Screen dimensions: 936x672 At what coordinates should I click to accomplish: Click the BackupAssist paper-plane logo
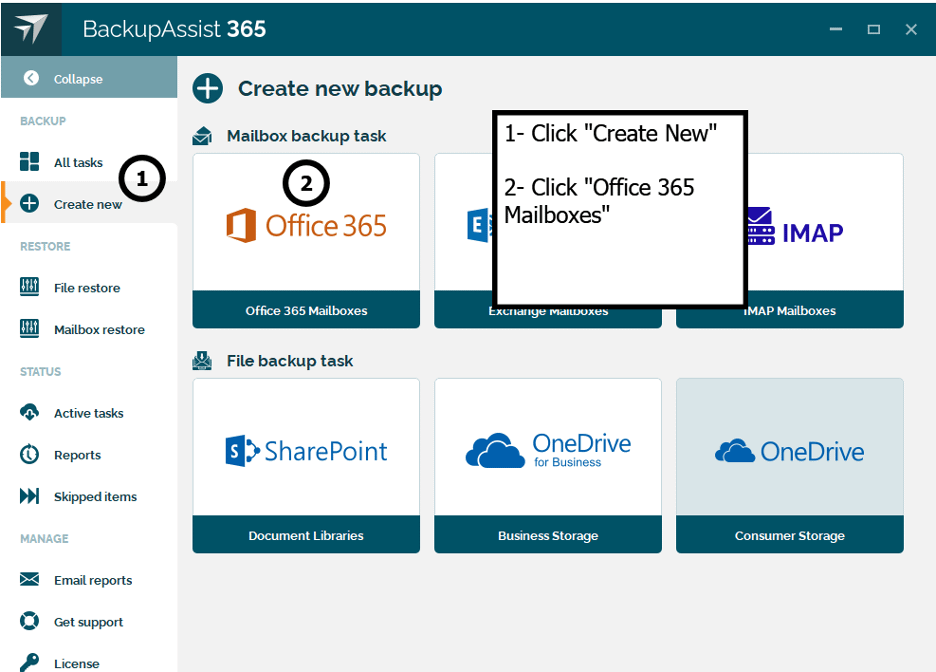[x=30, y=28]
